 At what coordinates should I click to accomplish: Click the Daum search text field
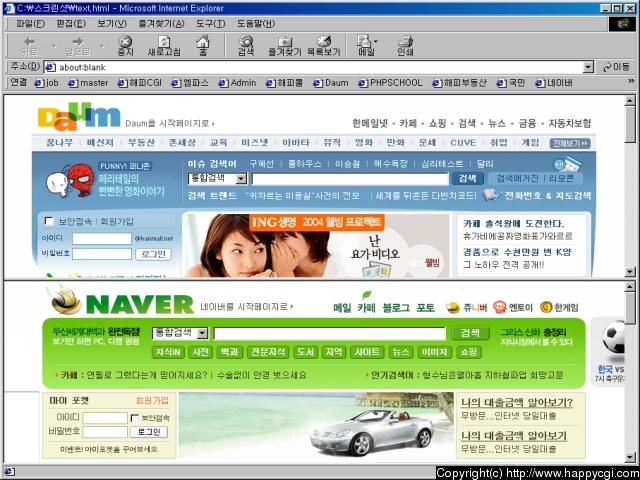pyautogui.click(x=350, y=179)
